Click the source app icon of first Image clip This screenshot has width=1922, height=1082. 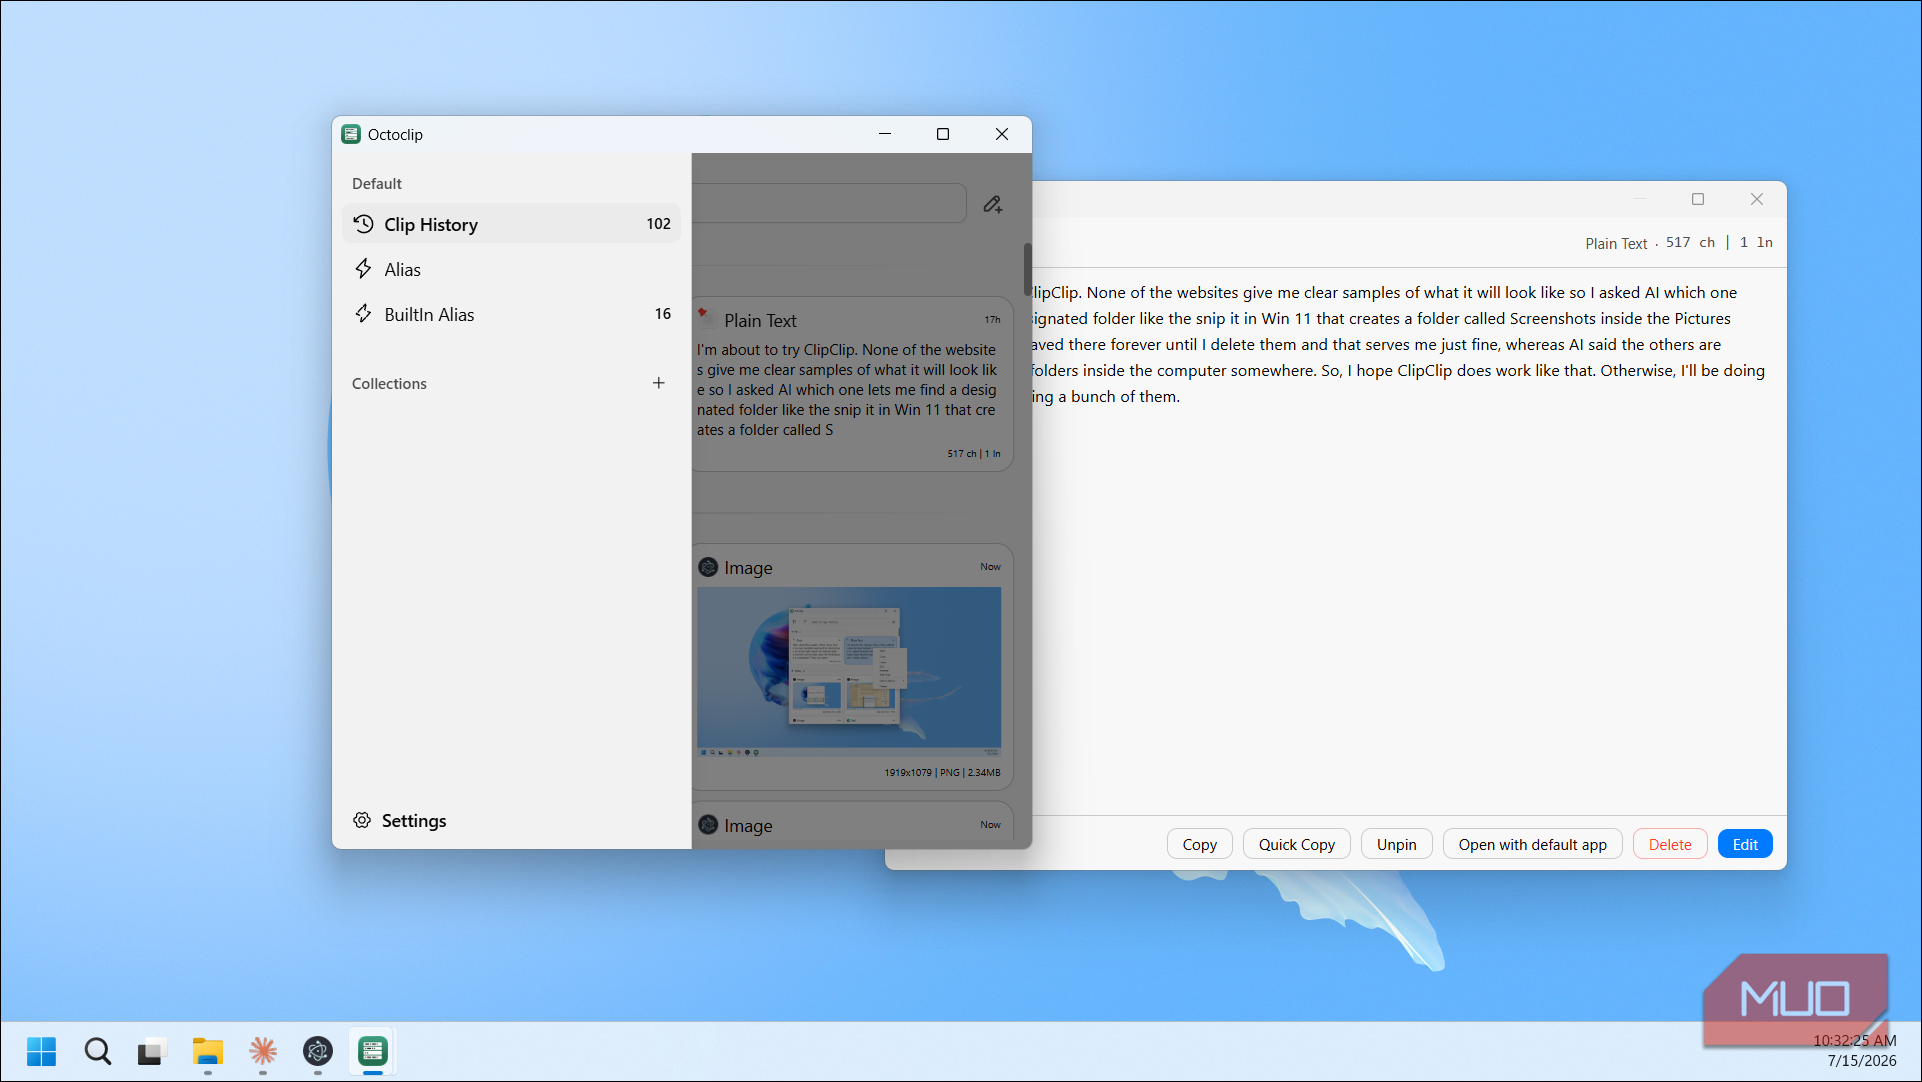708,567
